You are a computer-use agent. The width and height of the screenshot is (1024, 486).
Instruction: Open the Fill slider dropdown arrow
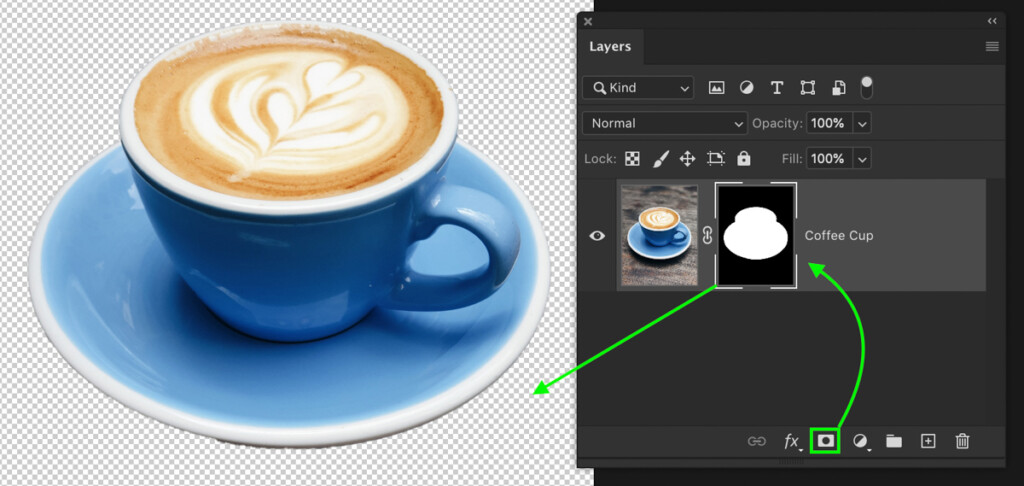point(862,159)
